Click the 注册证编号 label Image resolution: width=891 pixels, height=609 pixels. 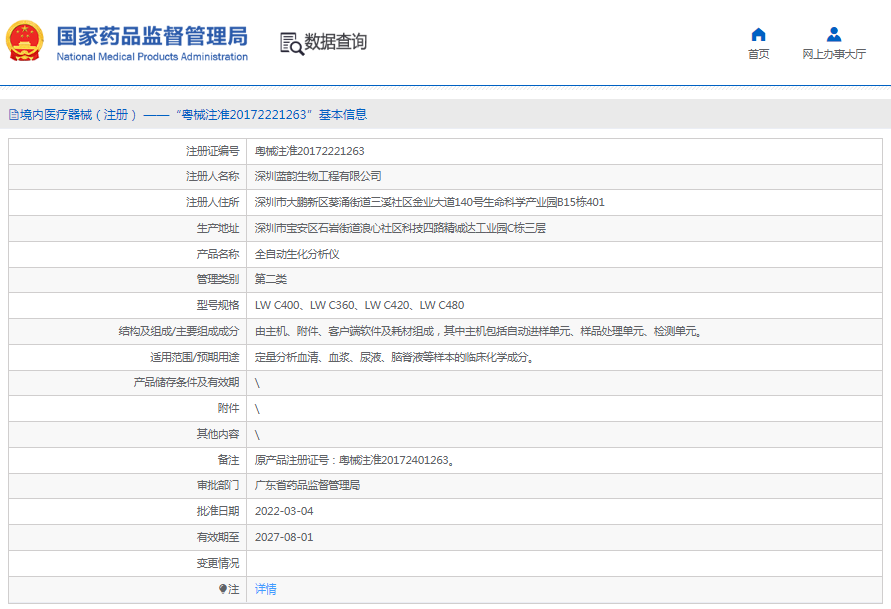213,151
